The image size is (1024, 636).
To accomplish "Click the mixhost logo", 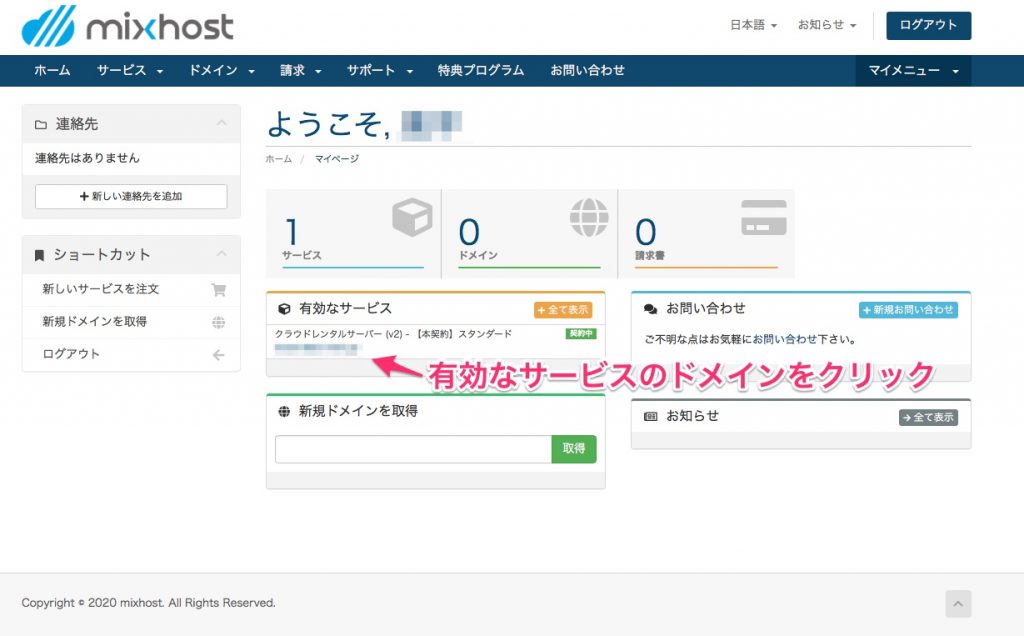I will coord(127,26).
